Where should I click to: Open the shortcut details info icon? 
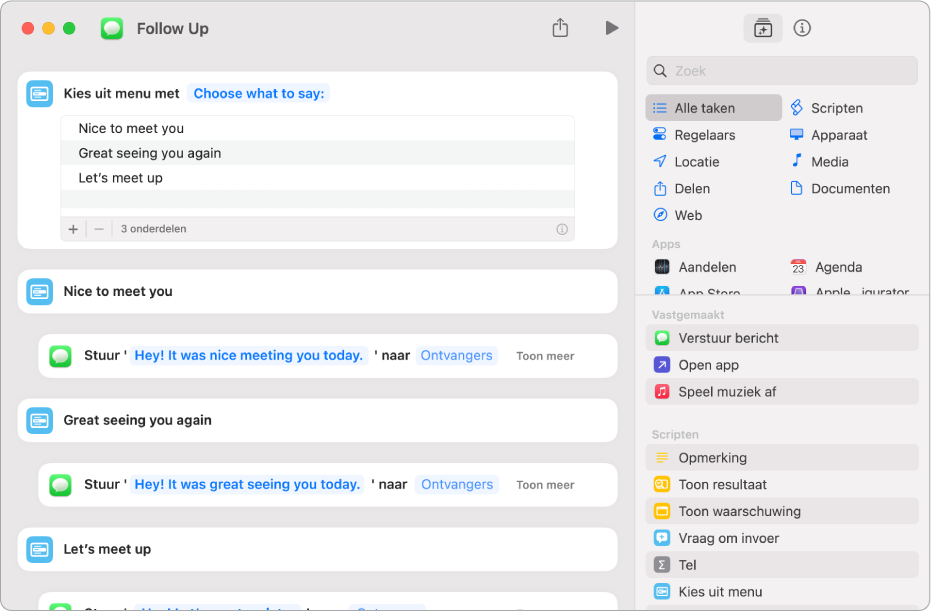[x=802, y=28]
